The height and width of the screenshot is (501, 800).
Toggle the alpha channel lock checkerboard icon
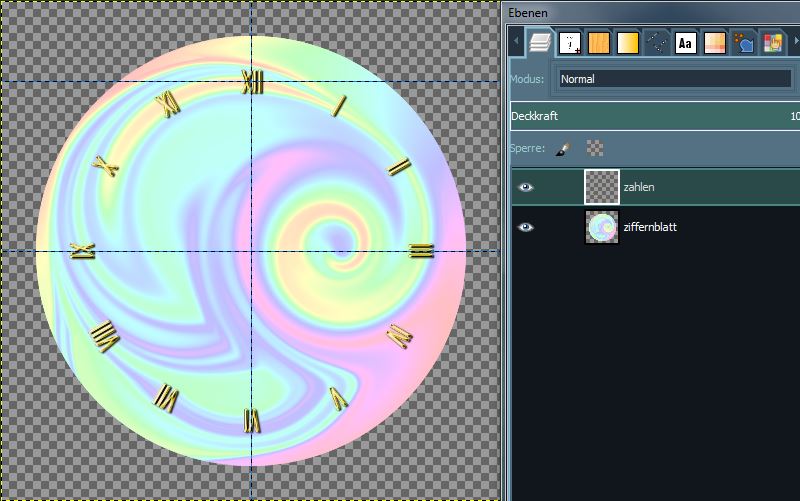click(x=595, y=149)
